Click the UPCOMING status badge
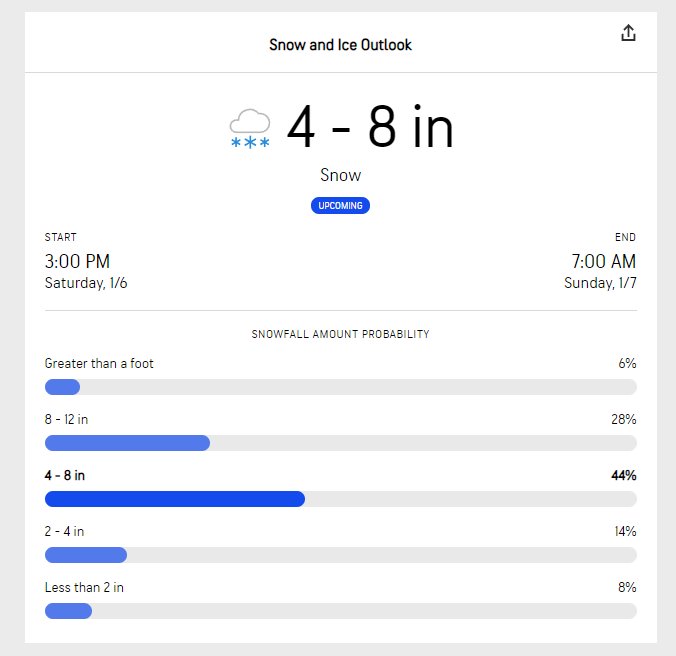676x656 pixels. point(340,206)
